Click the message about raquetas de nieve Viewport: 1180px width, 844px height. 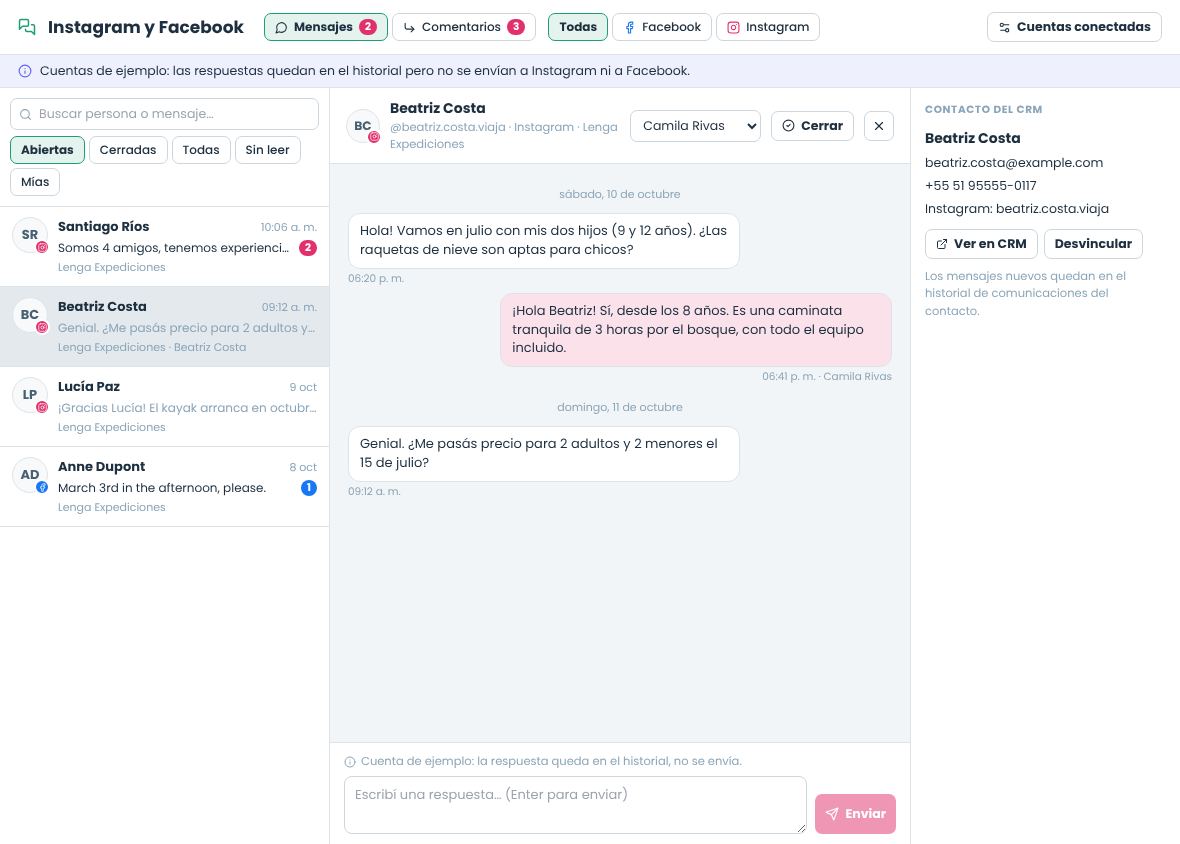click(x=543, y=241)
